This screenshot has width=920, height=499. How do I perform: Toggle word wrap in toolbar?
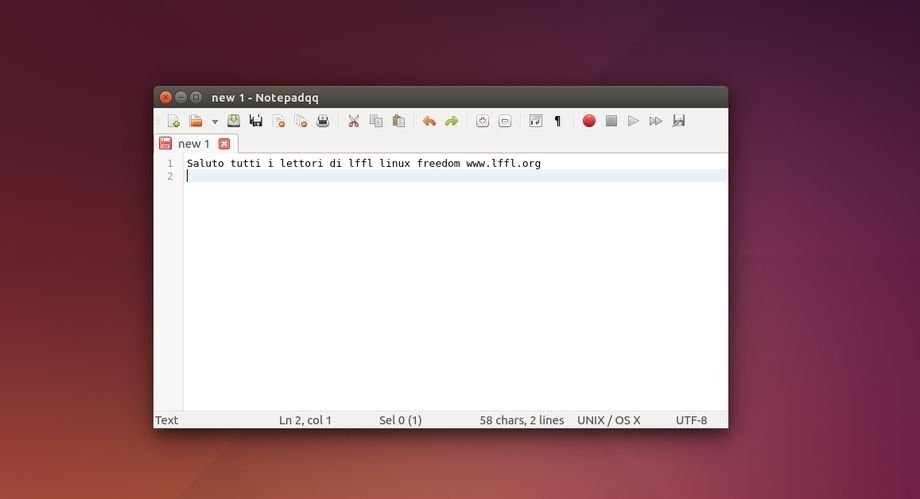coord(535,121)
